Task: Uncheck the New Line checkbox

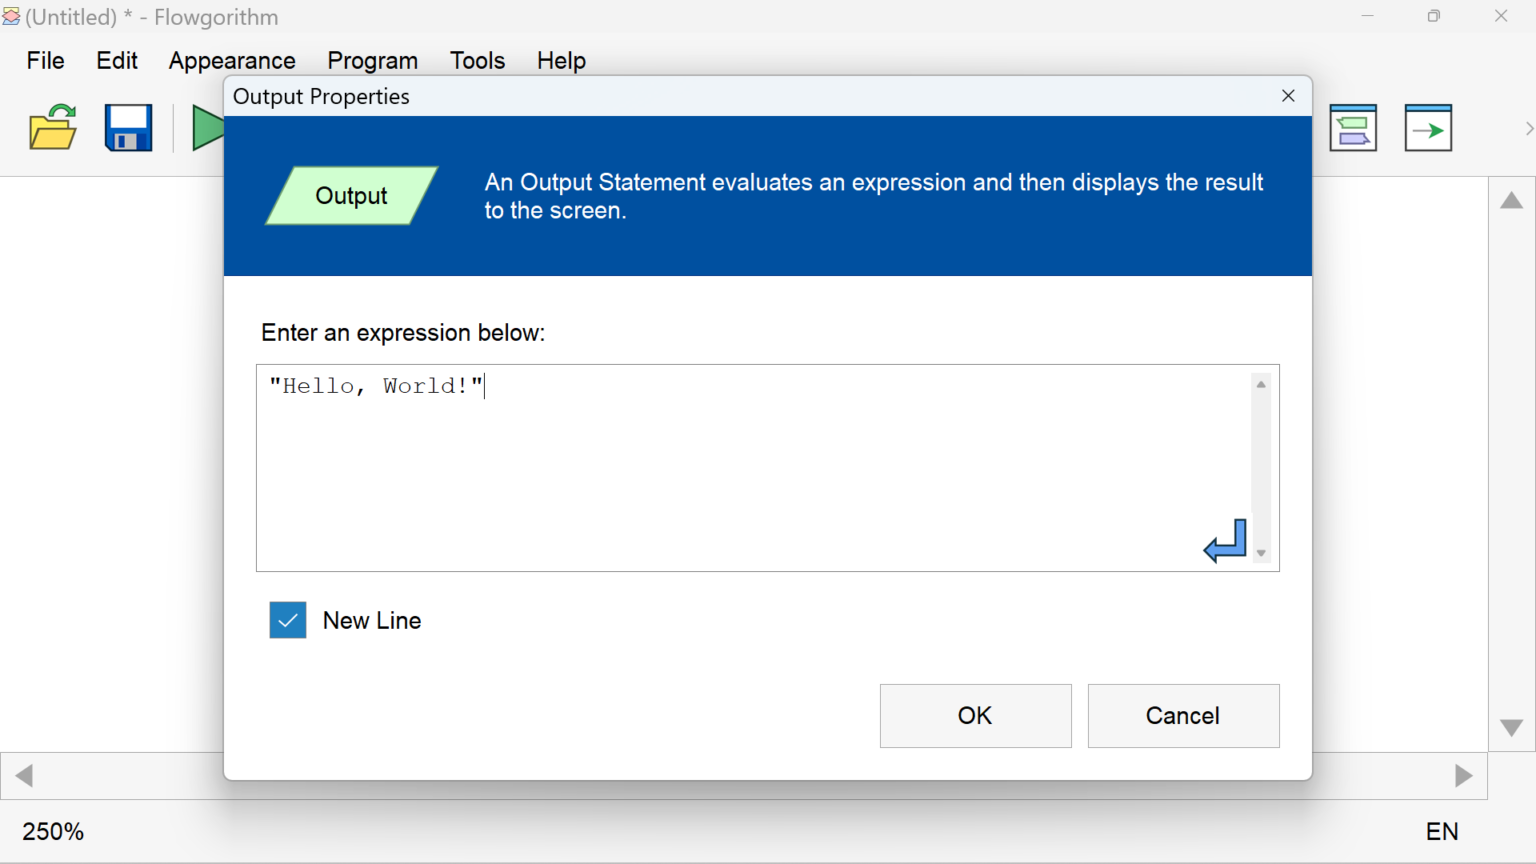Action: coord(288,620)
